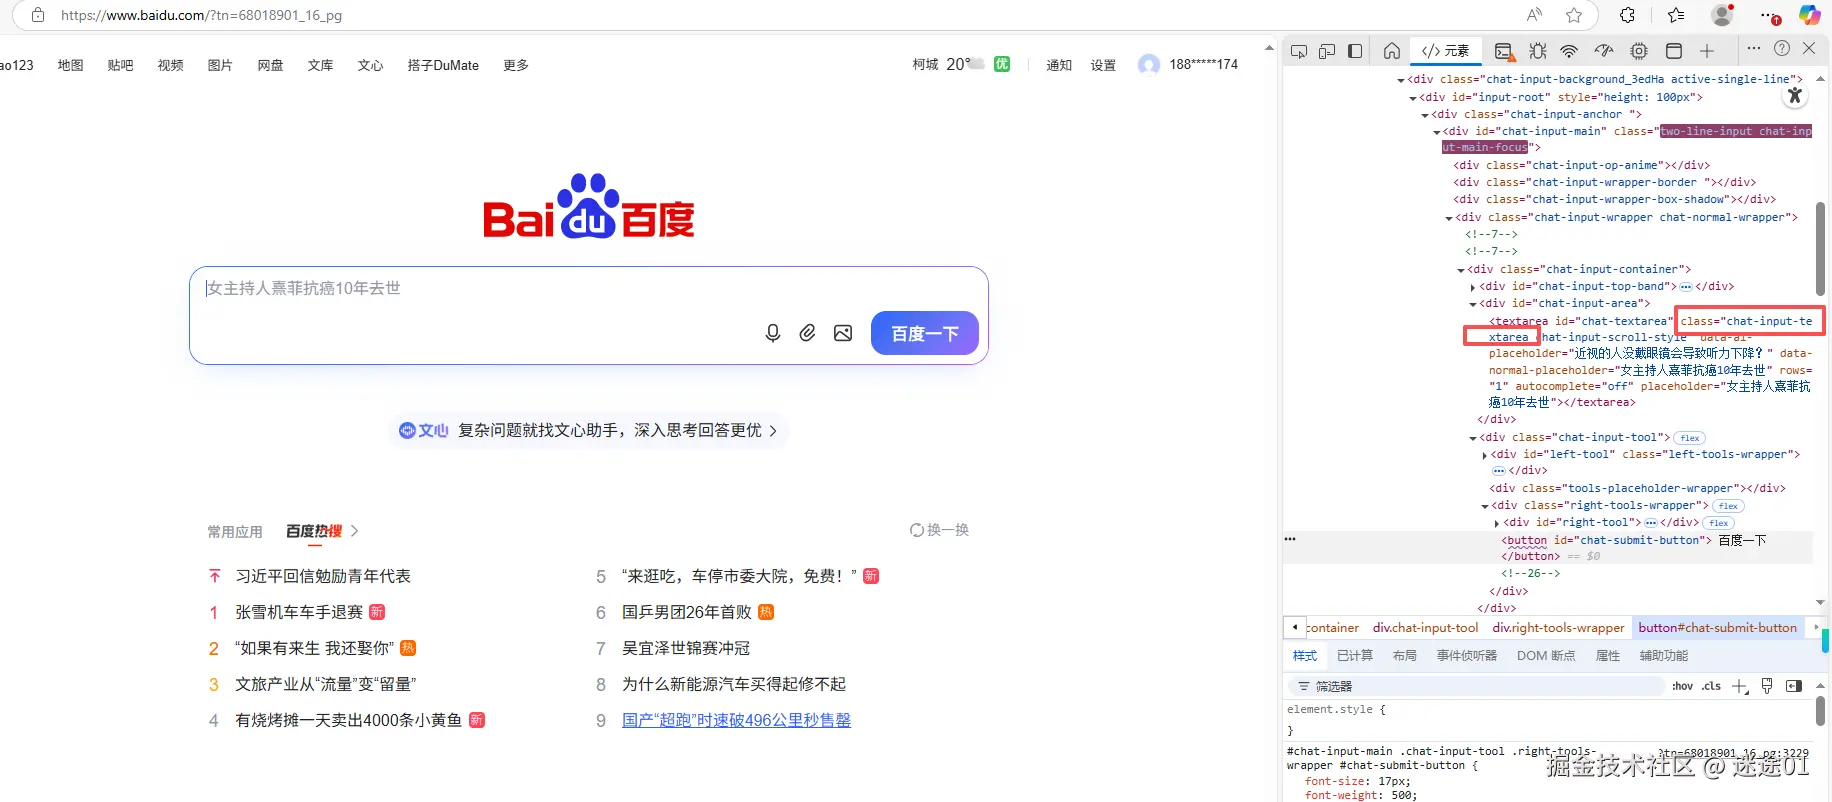The height and width of the screenshot is (802, 1832).
Task: Click the flex badge beside chat-input-tool div
Action: pyautogui.click(x=1690, y=438)
